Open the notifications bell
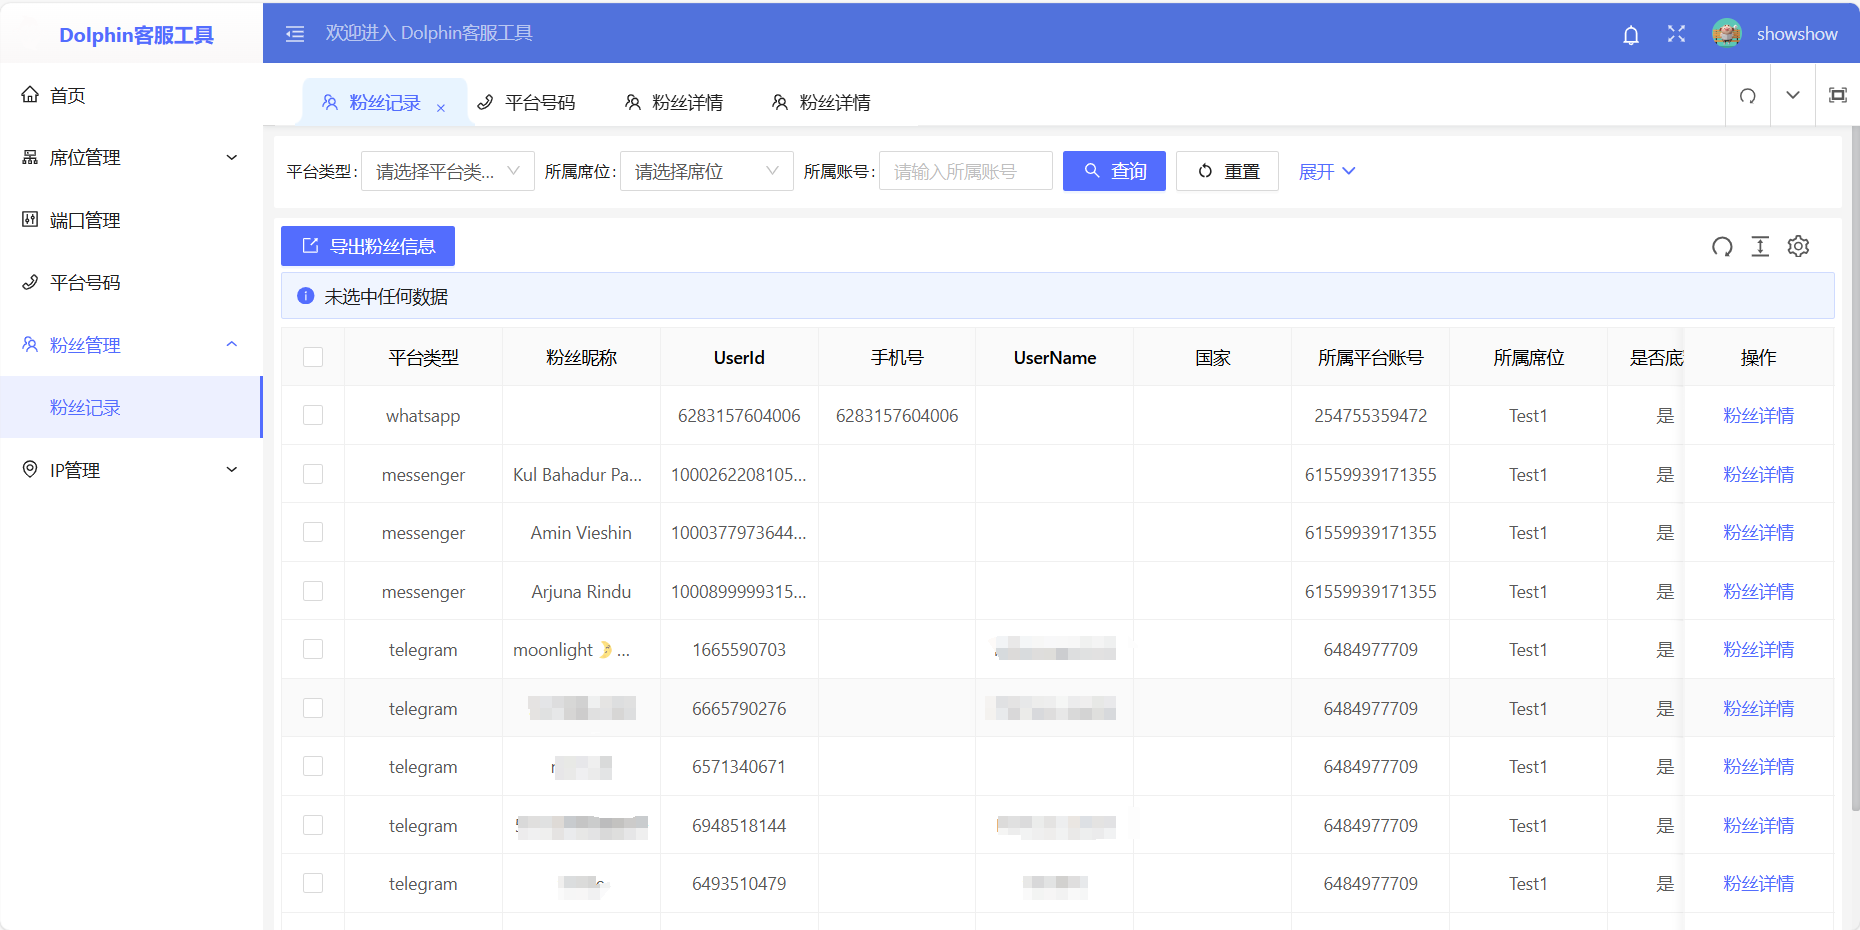This screenshot has width=1860, height=930. (x=1630, y=35)
